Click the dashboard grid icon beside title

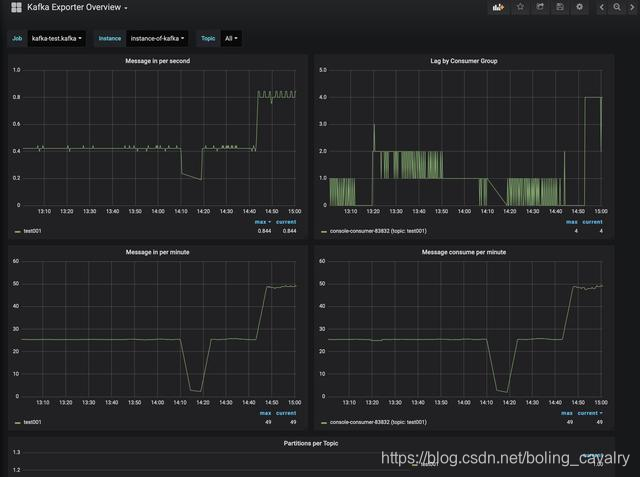[16, 7]
